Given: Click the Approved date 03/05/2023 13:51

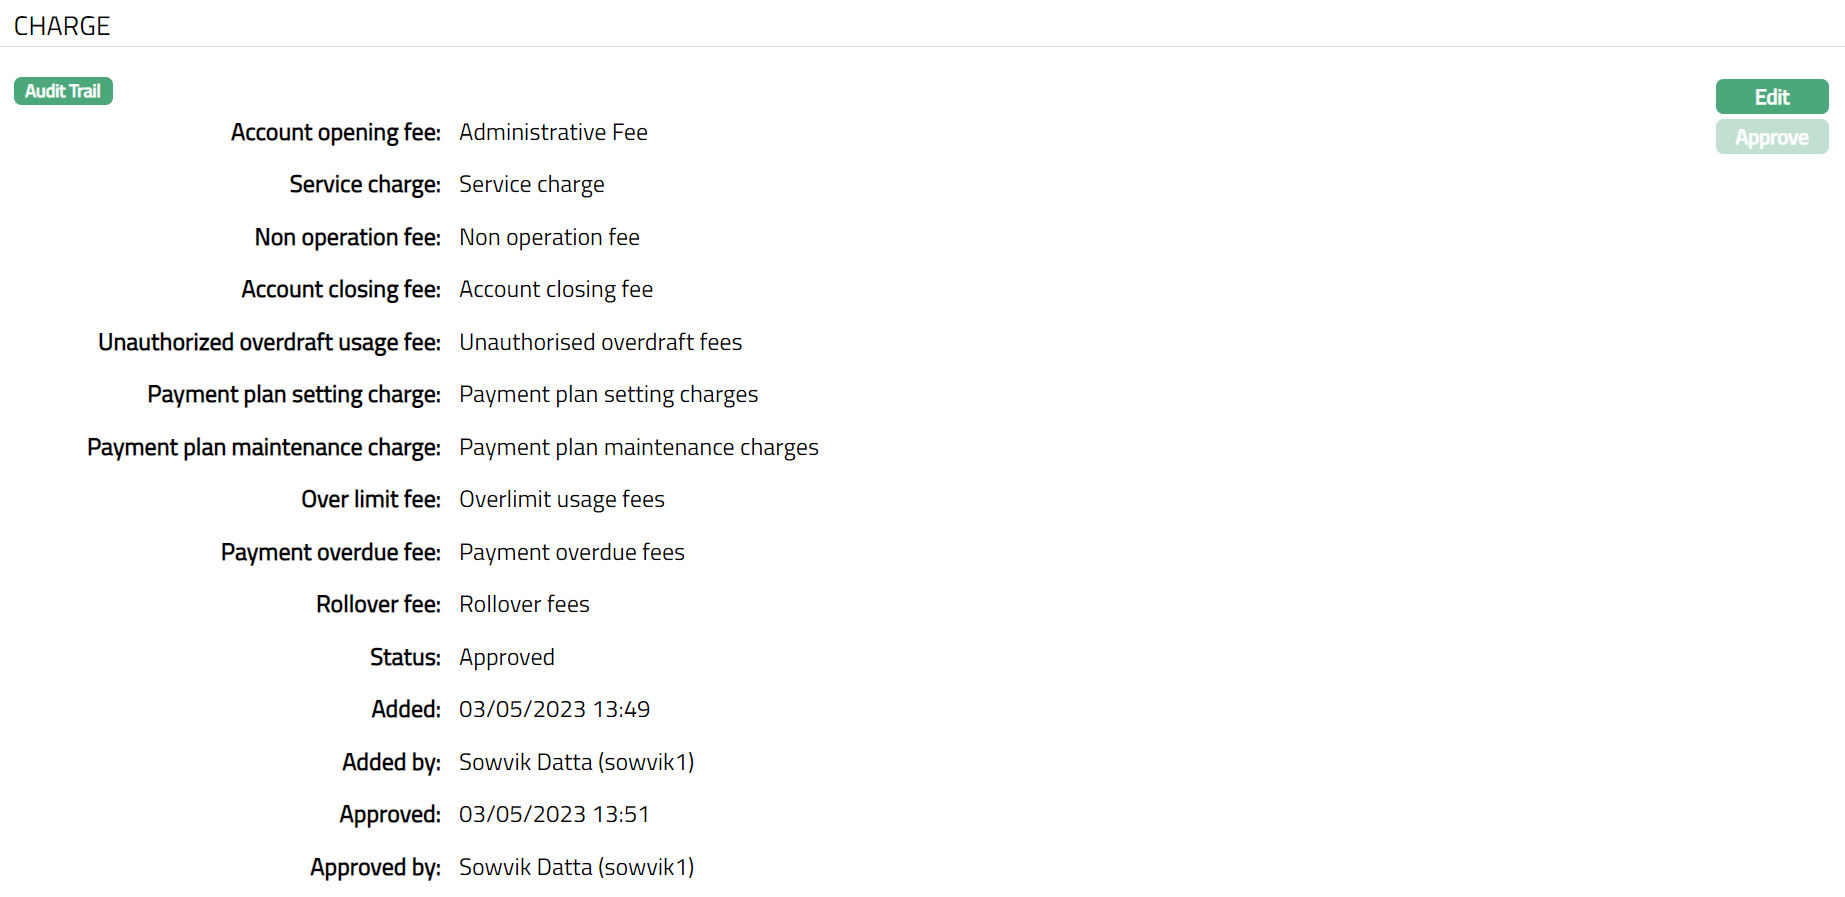Looking at the screenshot, I should tap(554, 815).
